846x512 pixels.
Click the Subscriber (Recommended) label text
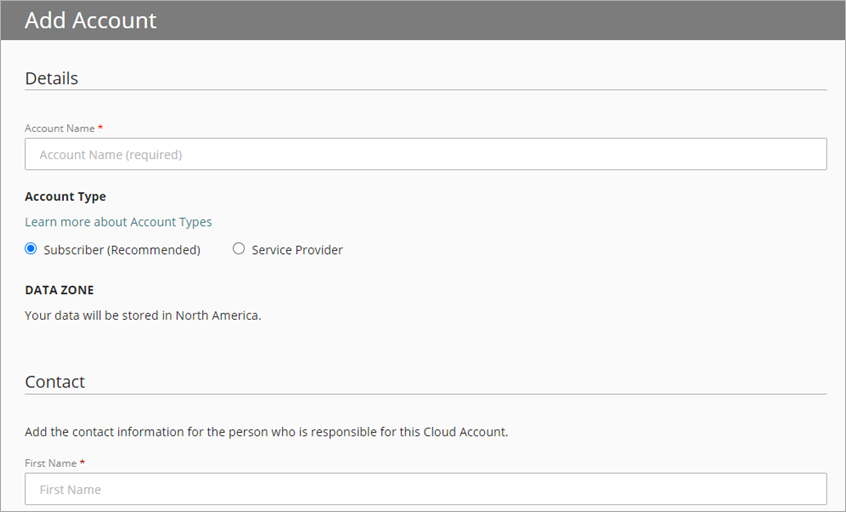click(x=122, y=250)
